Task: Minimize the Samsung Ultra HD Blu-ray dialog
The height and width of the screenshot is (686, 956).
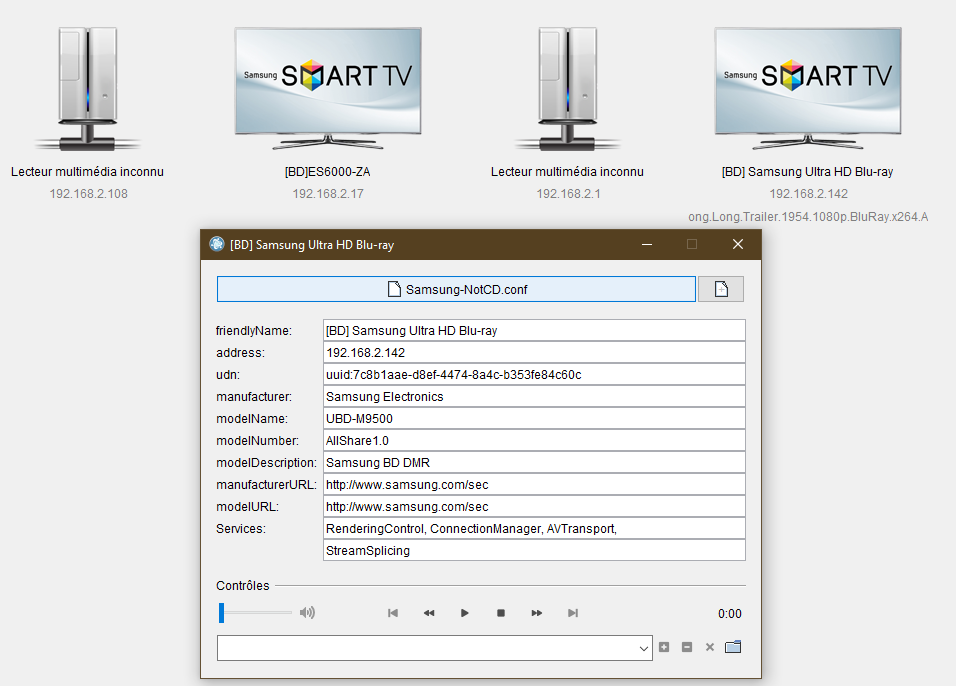Action: point(647,244)
